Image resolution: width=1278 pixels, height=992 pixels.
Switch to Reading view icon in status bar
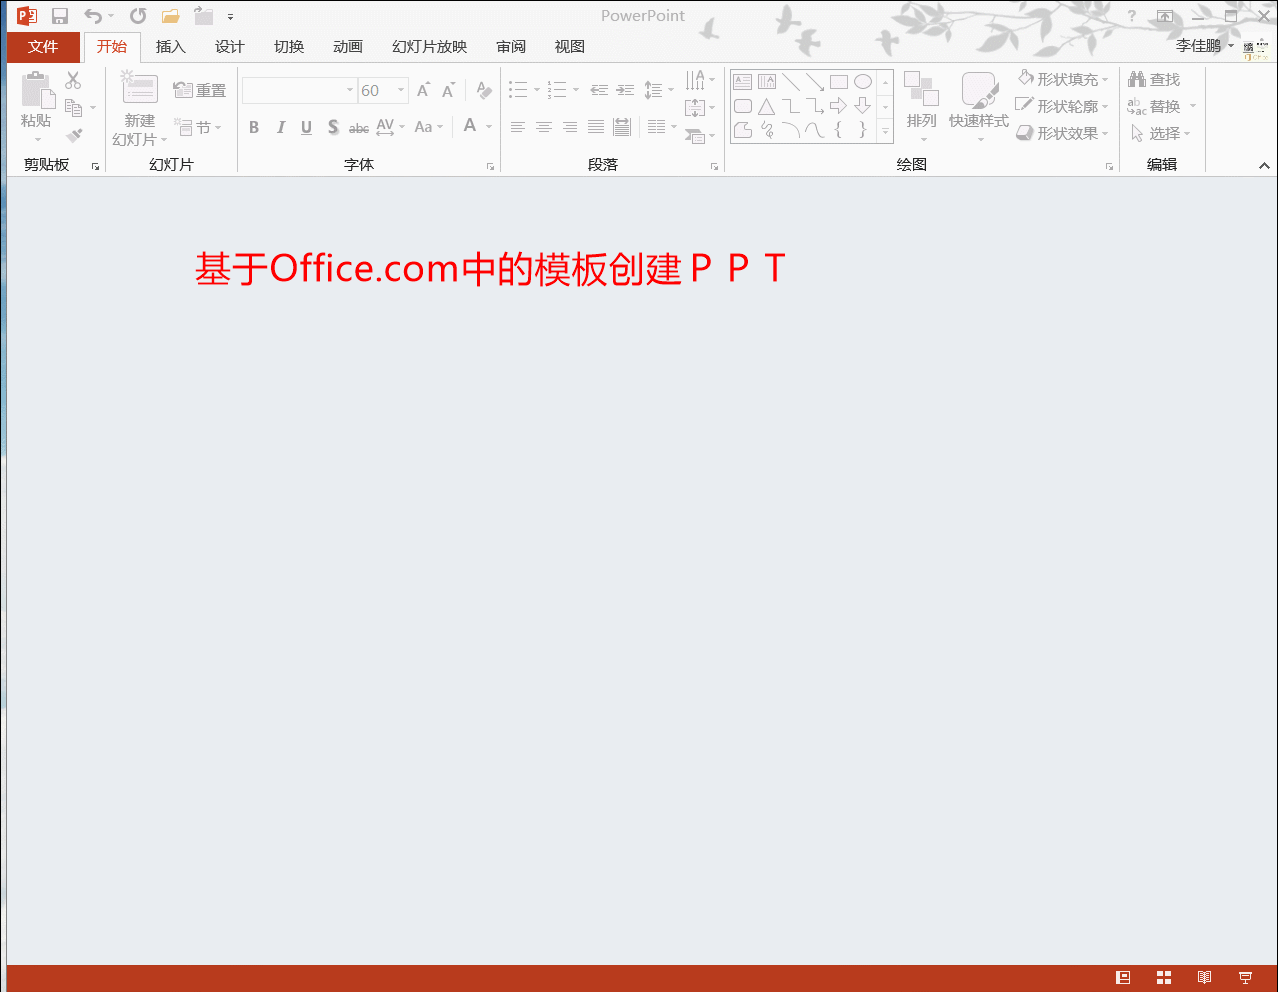[1204, 977]
